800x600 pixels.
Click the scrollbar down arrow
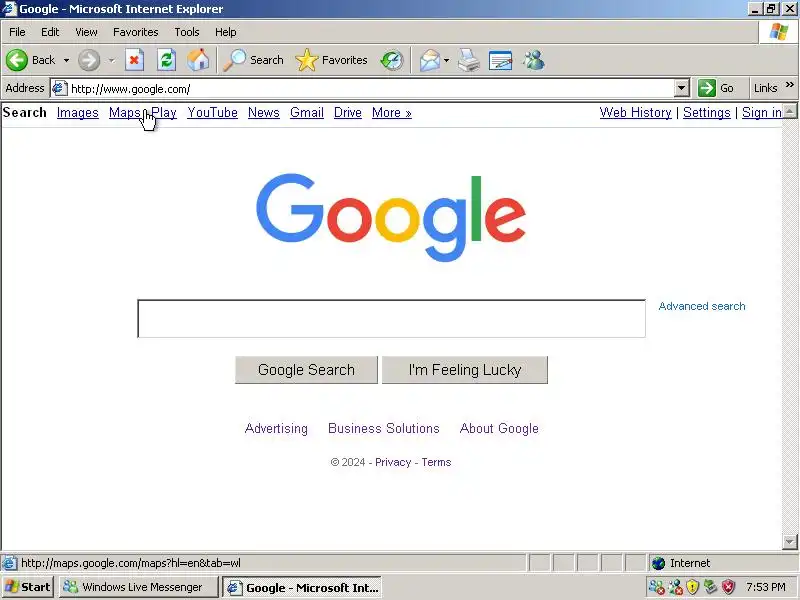pos(789,542)
